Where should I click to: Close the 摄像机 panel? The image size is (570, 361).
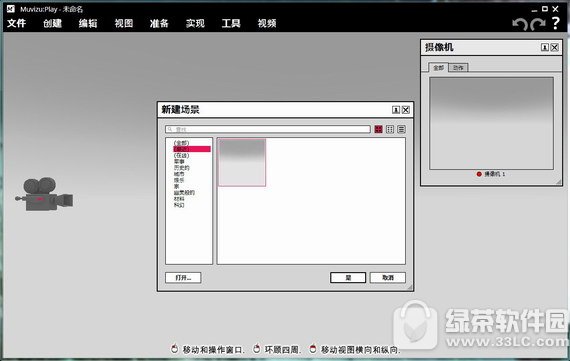(x=554, y=47)
